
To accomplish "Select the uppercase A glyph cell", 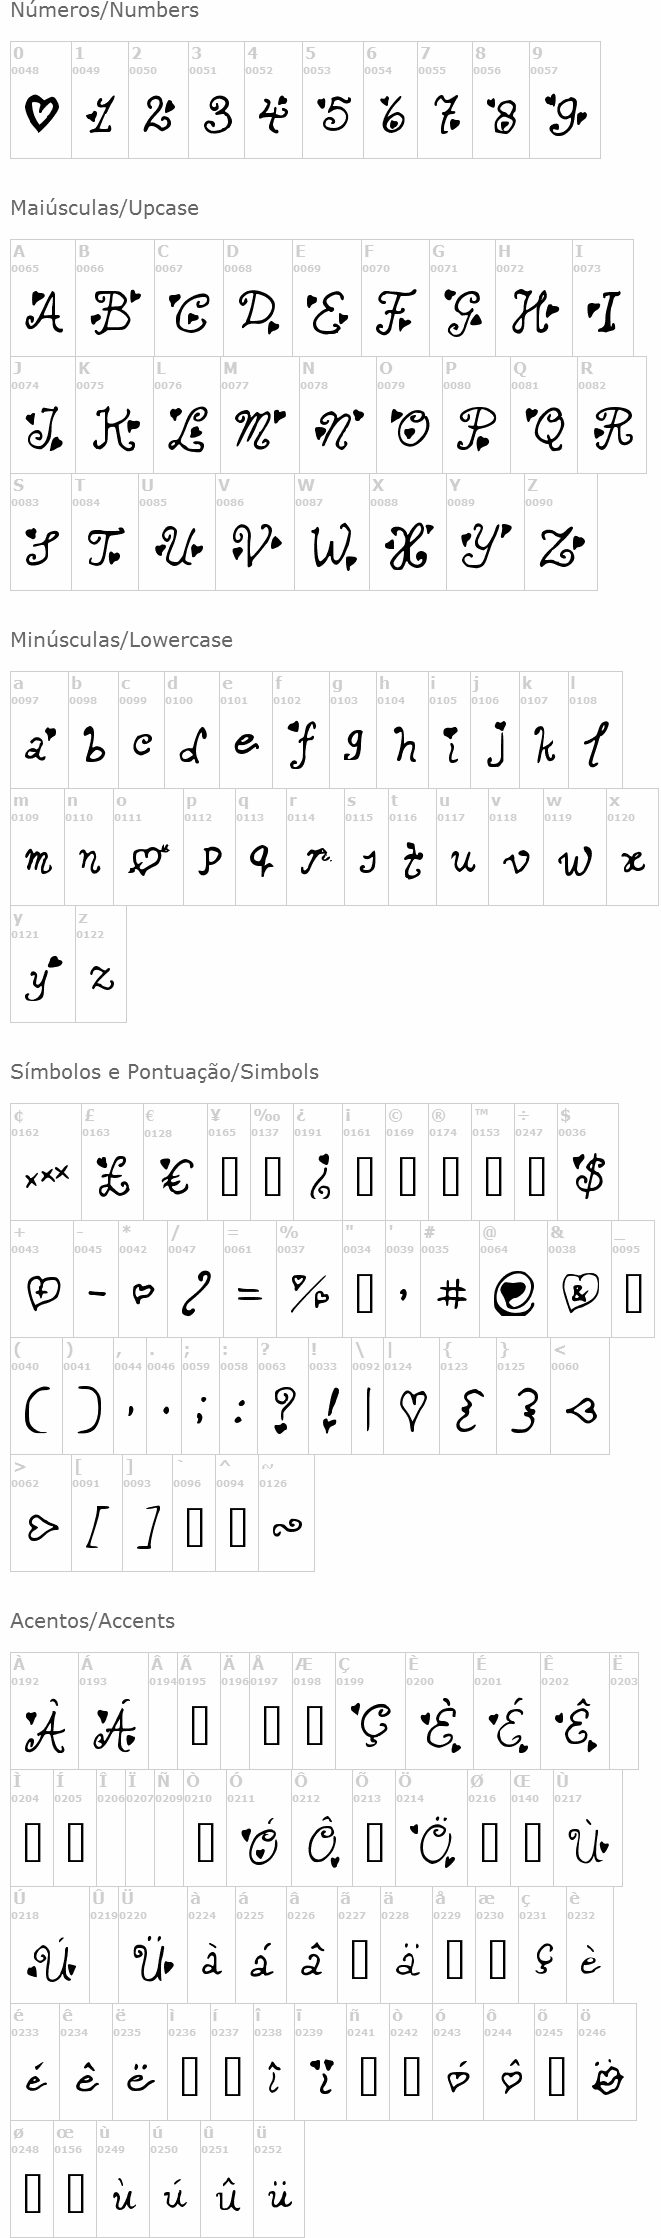I will (x=42, y=297).
